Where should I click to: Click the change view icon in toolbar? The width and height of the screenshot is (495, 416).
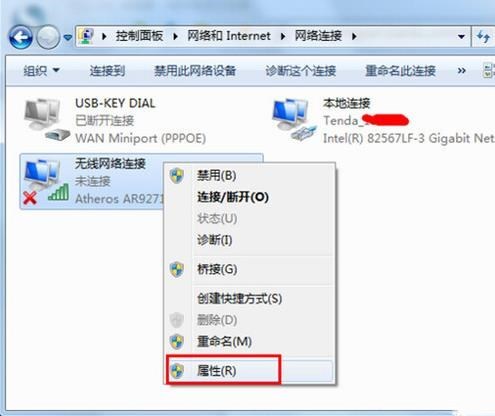[x=488, y=70]
